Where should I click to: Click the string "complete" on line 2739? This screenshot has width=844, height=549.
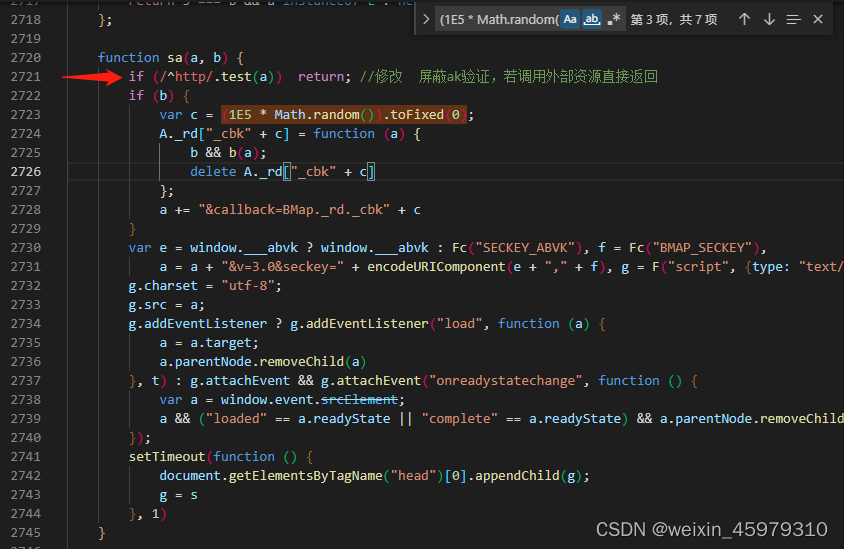pos(459,419)
